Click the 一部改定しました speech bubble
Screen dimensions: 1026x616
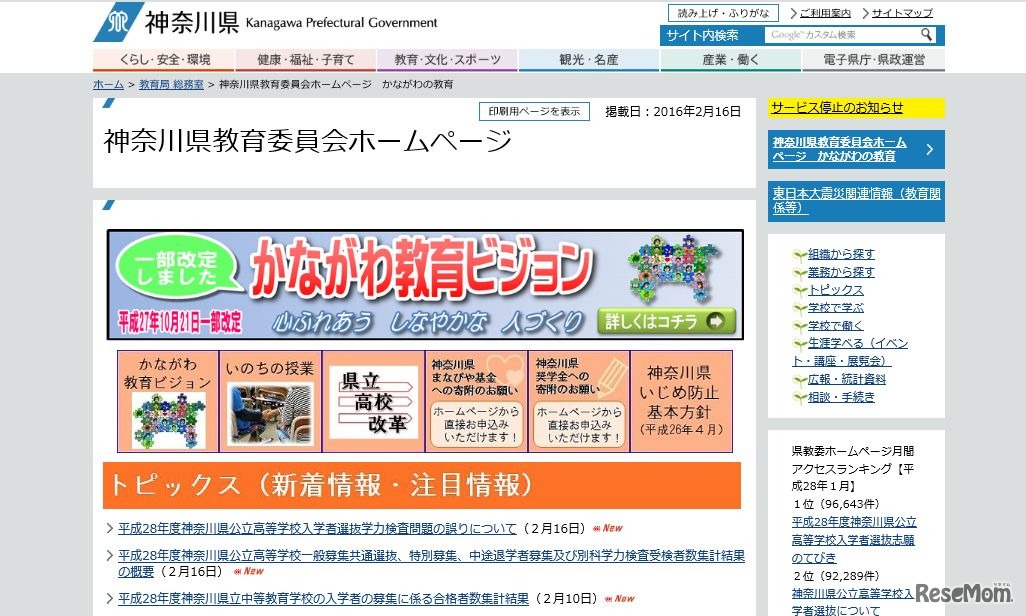(x=177, y=267)
